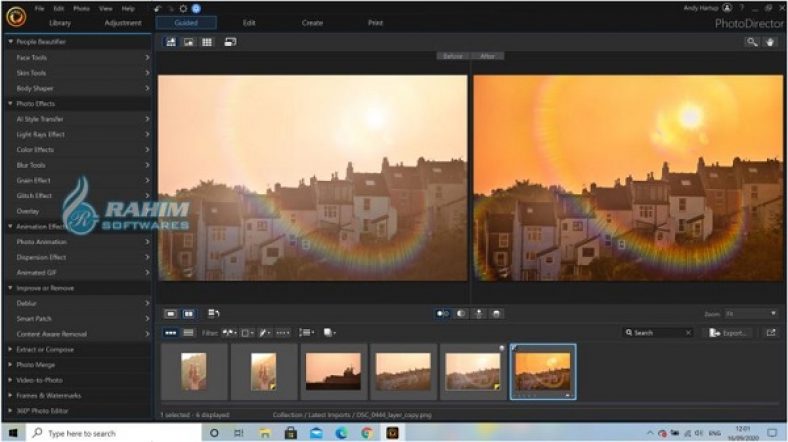Toggle the filmstrip thumbnail view
This screenshot has height=442, width=788.
click(x=171, y=332)
